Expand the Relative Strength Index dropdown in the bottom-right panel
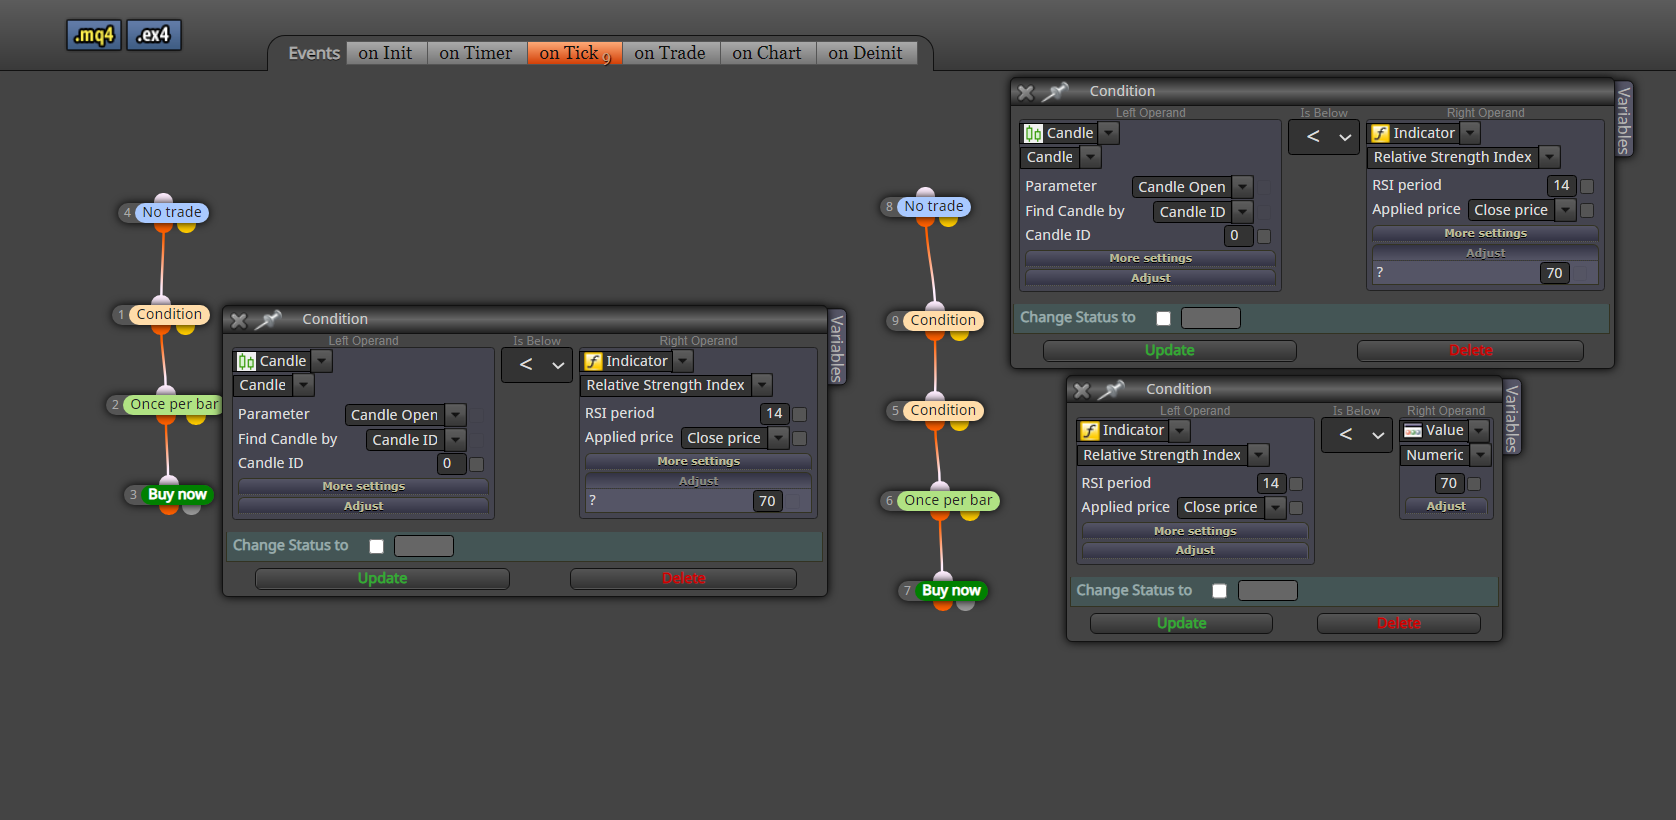The height and width of the screenshot is (820, 1676). 1173,455
